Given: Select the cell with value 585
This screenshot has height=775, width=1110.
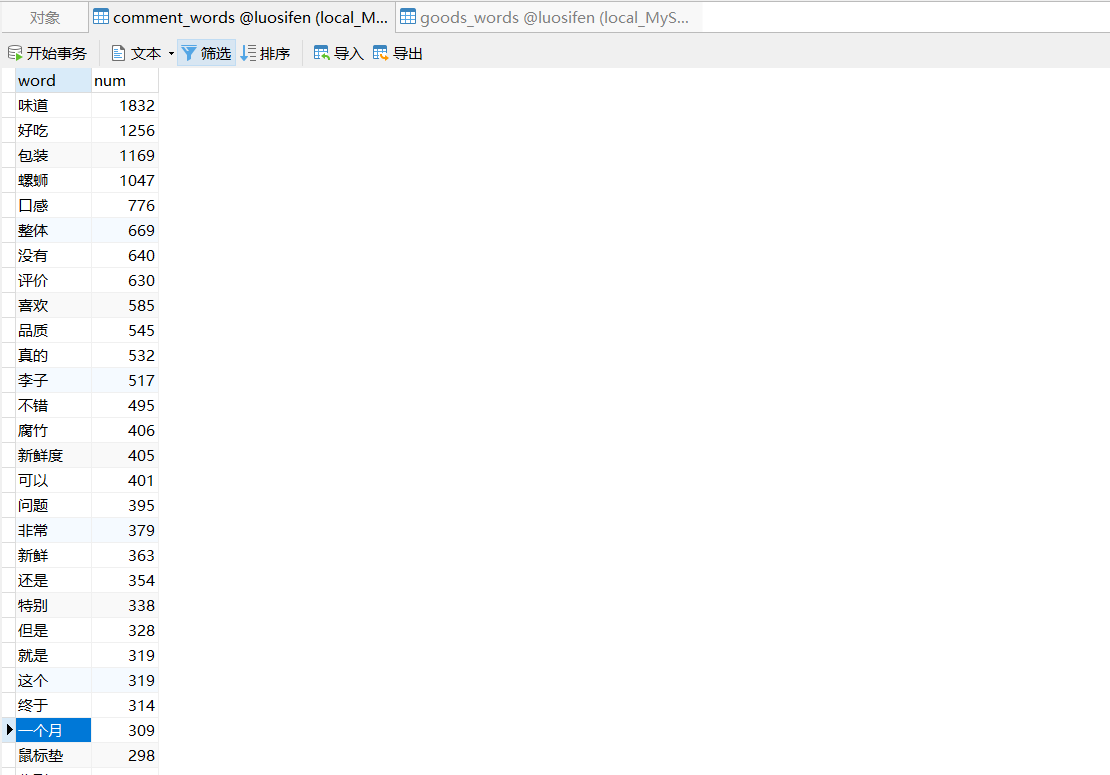Looking at the screenshot, I should pos(125,306).
